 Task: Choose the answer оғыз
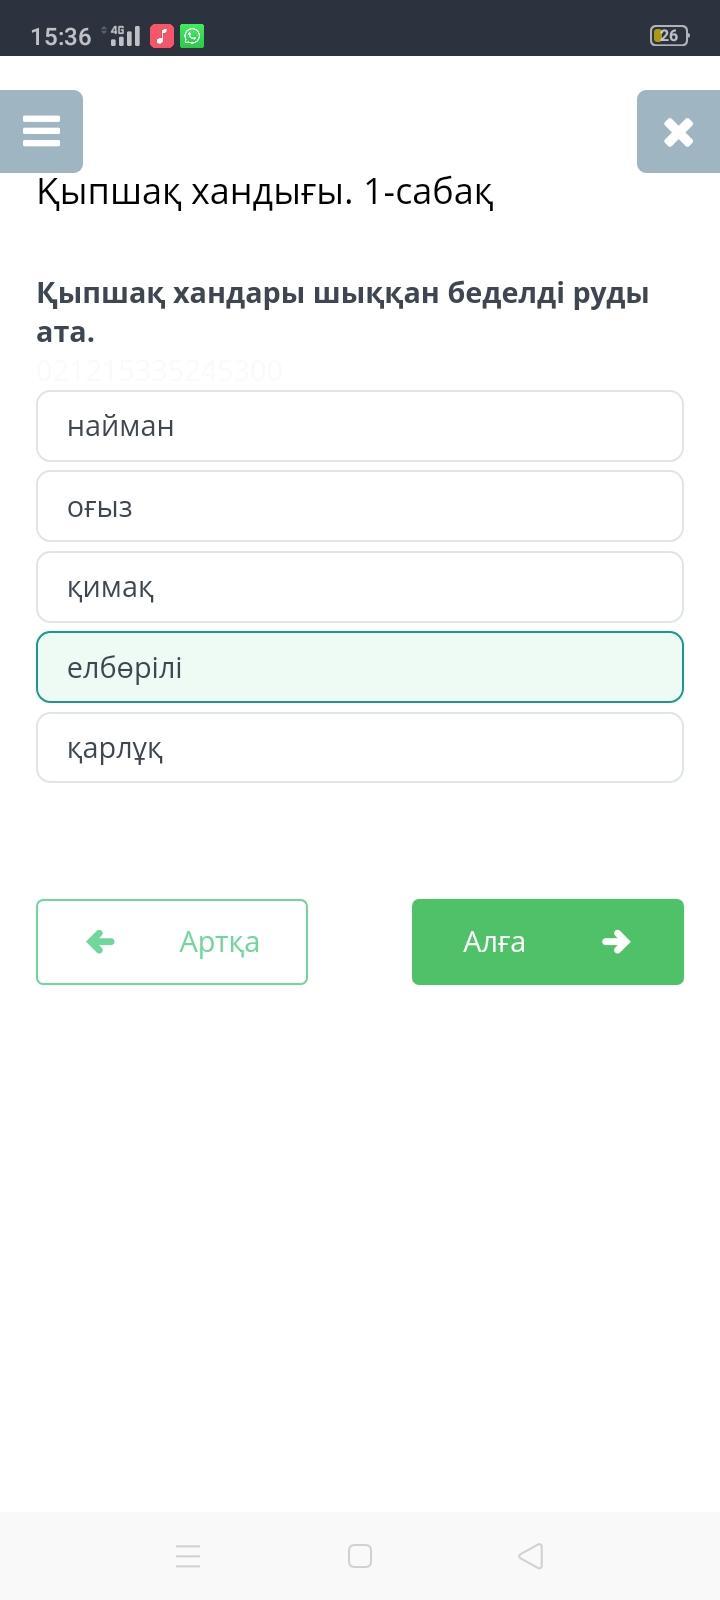pos(360,507)
